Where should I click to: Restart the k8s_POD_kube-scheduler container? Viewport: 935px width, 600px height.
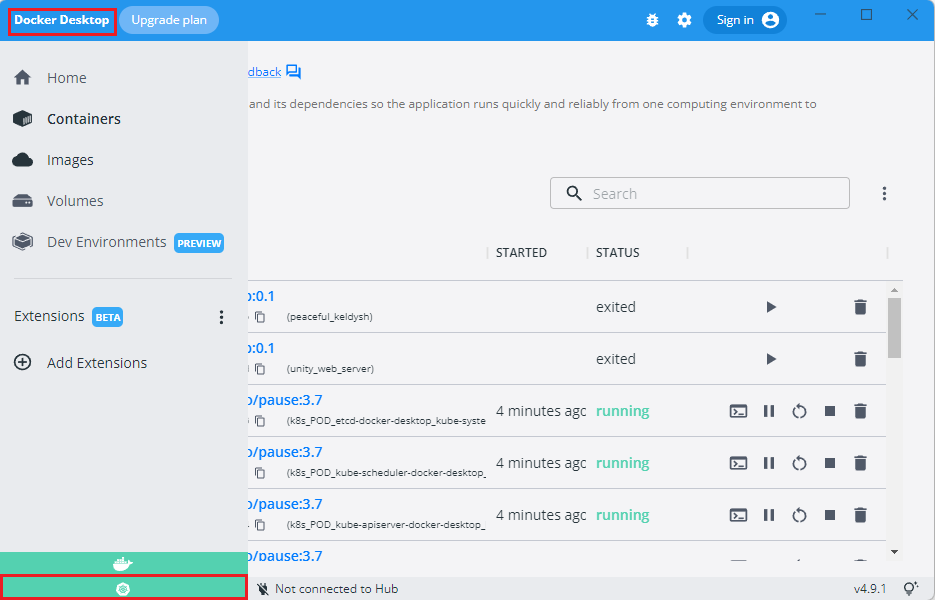point(799,463)
